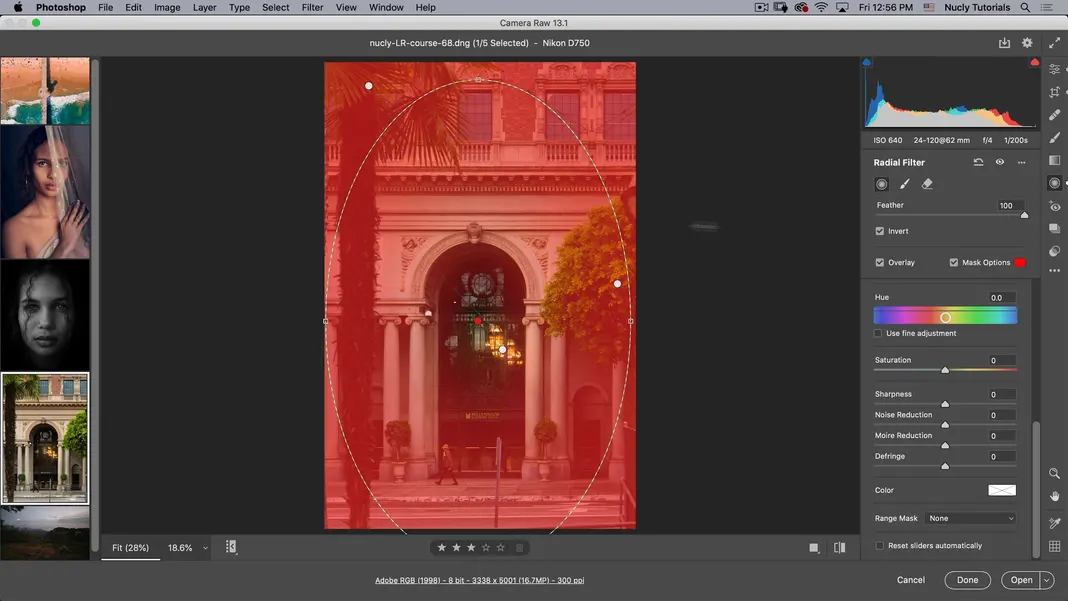Open the Image menu
The height and width of the screenshot is (601, 1068).
pyautogui.click(x=167, y=7)
